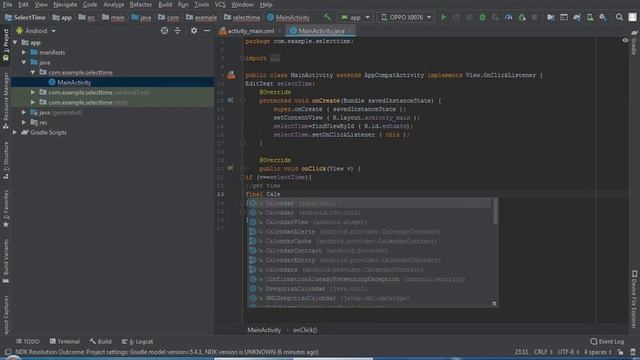Click the corner icon of the completion popup

494,304
